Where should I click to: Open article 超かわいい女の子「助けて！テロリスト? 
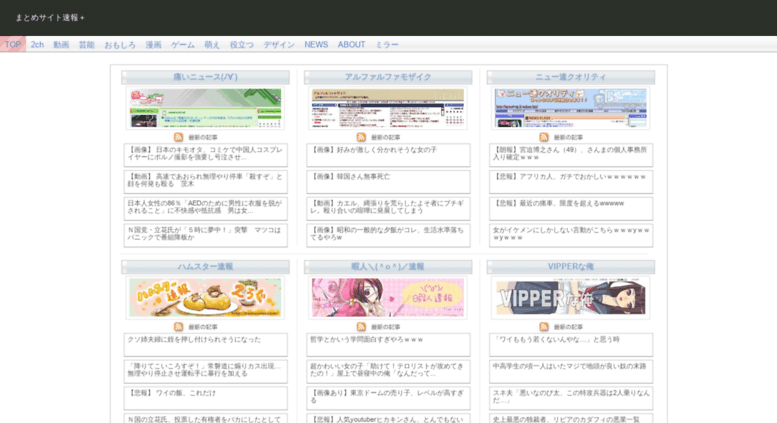coord(388,371)
